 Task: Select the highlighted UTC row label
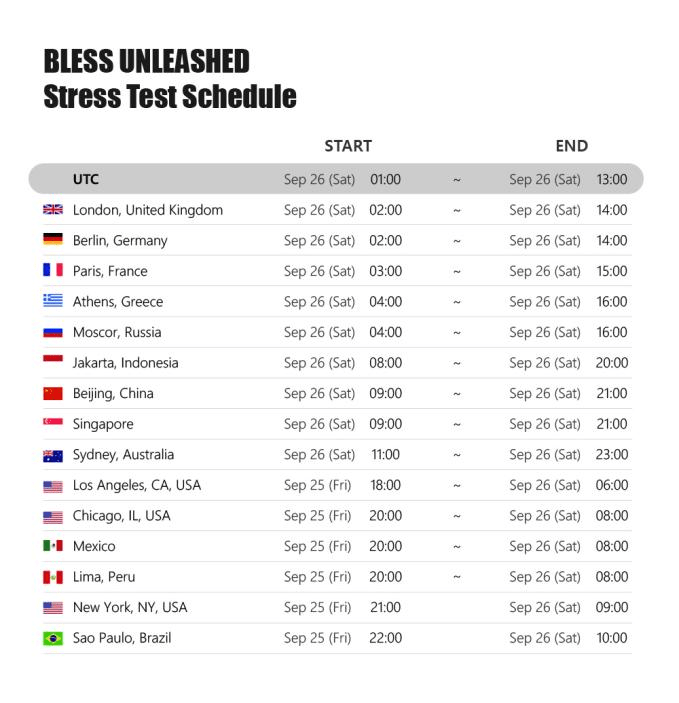86,179
